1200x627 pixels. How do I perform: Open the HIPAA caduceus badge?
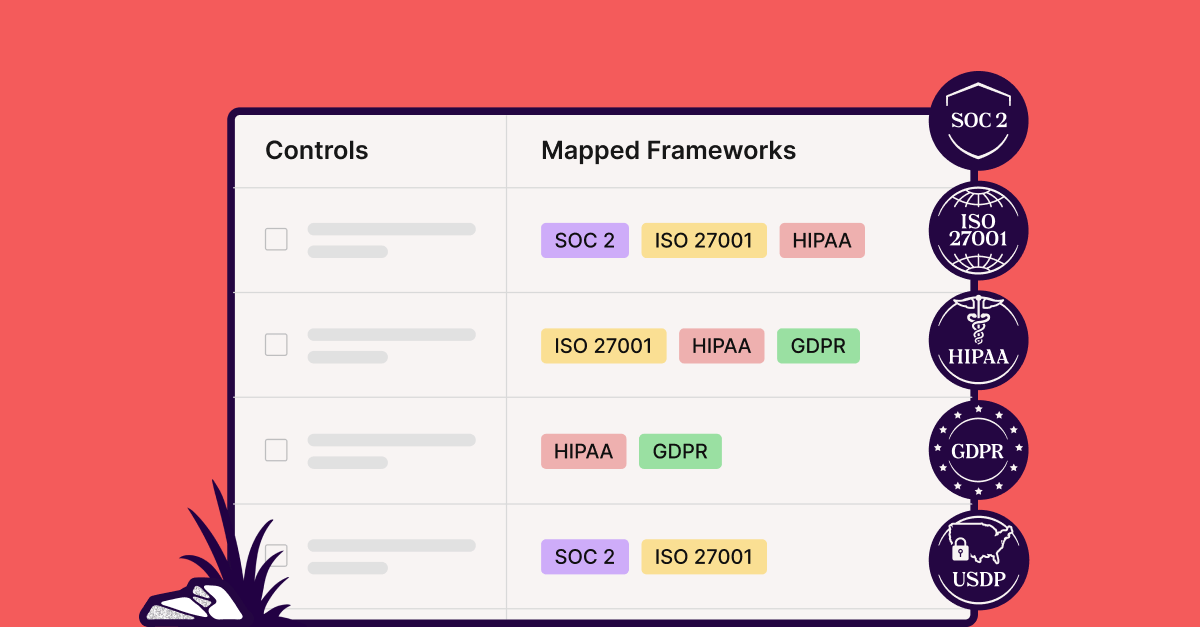(x=978, y=341)
